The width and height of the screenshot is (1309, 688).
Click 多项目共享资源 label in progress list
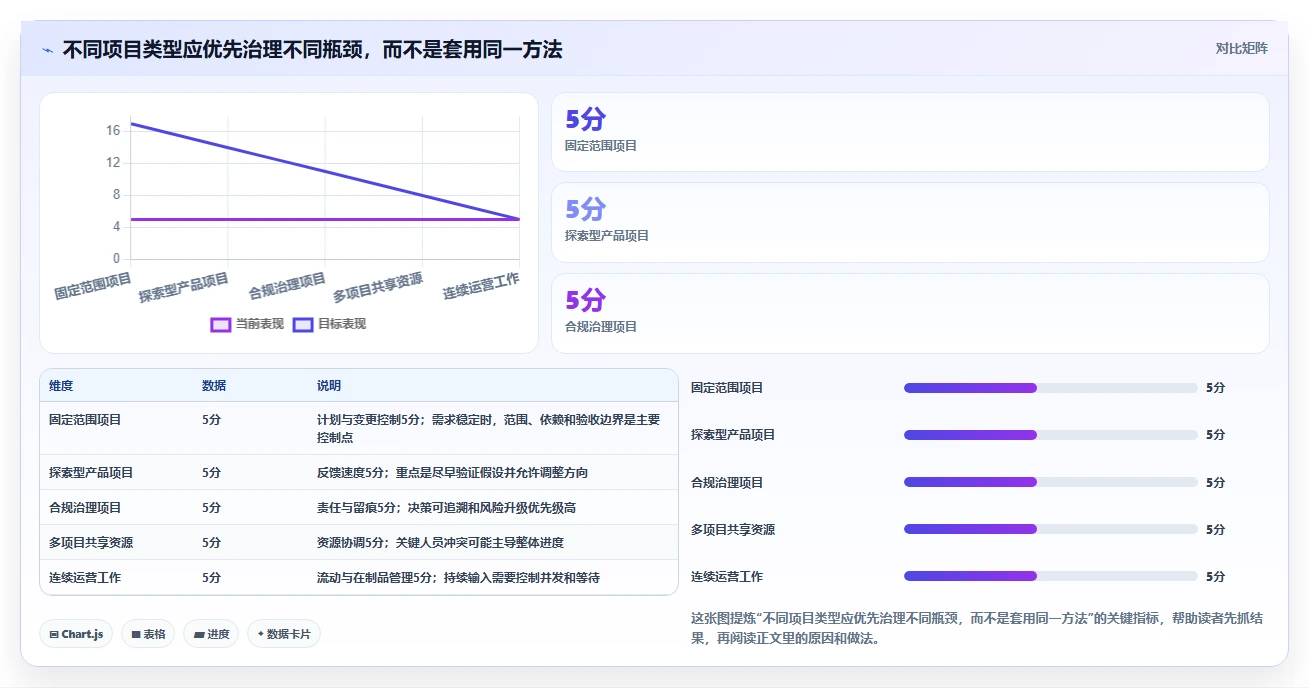(733, 529)
